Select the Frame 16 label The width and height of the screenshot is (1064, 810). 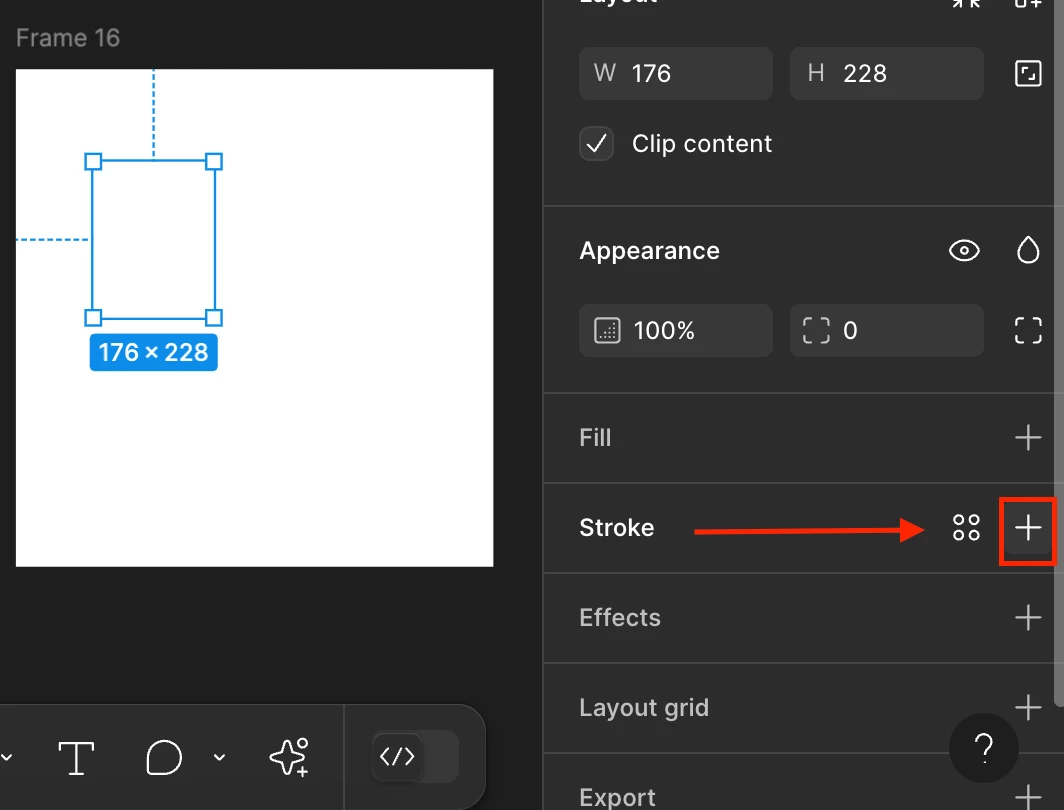[68, 38]
